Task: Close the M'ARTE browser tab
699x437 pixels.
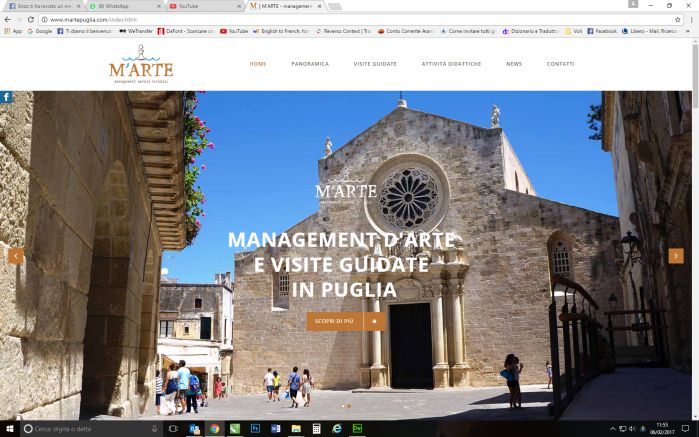Action: coord(319,6)
